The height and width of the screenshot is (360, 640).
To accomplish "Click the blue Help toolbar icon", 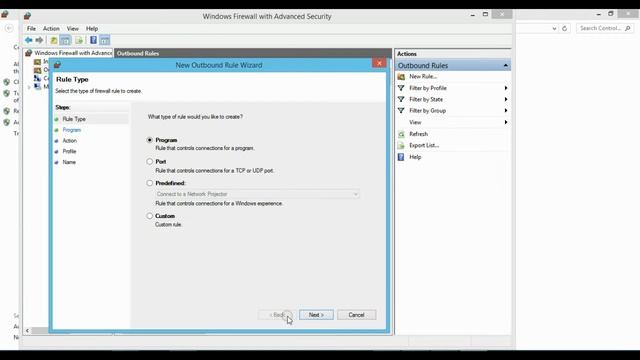I will 93,40.
